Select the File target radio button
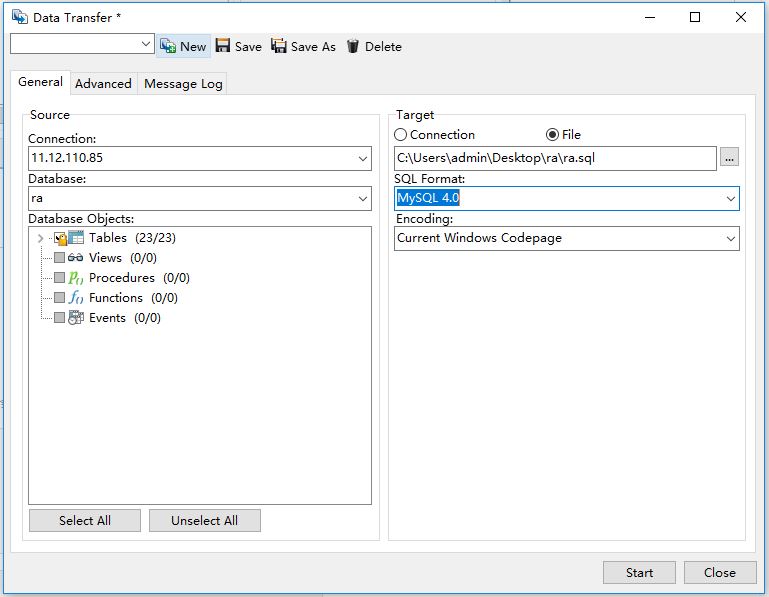 point(552,134)
